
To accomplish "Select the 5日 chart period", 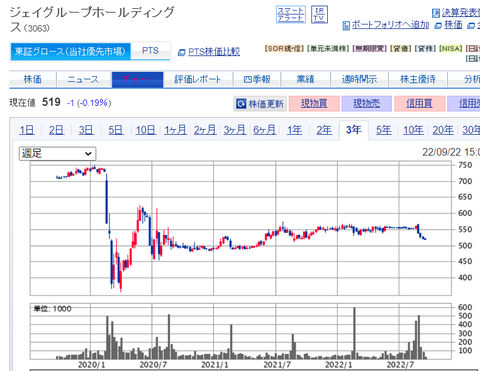I will click(116, 130).
